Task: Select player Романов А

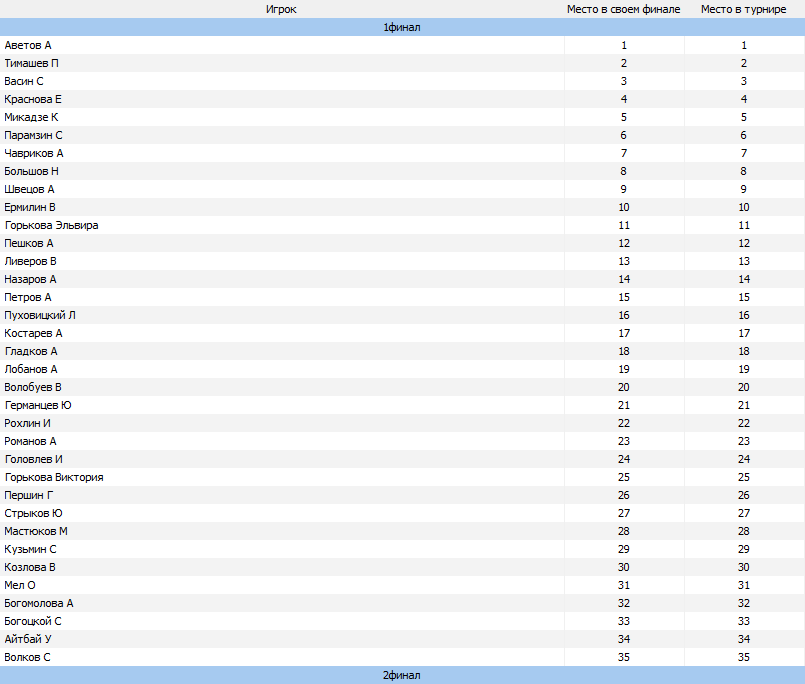Action: [30, 441]
